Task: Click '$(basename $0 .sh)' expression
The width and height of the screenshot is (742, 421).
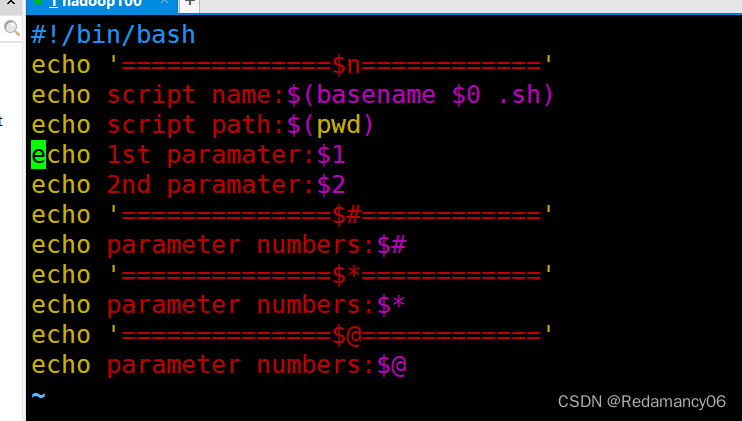Action: 420,95
